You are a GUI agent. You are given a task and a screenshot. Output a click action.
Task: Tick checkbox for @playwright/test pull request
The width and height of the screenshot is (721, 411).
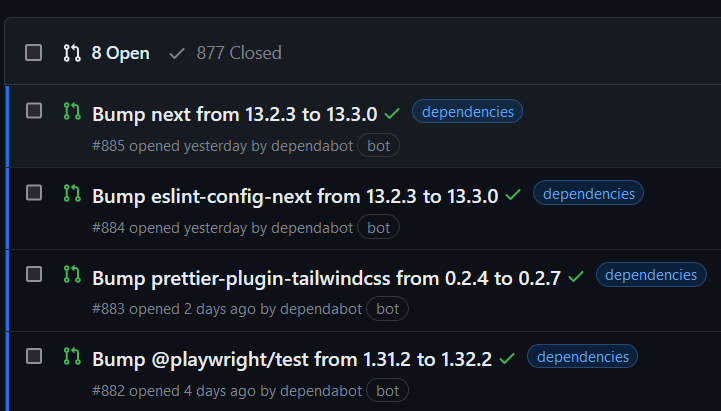tap(34, 356)
